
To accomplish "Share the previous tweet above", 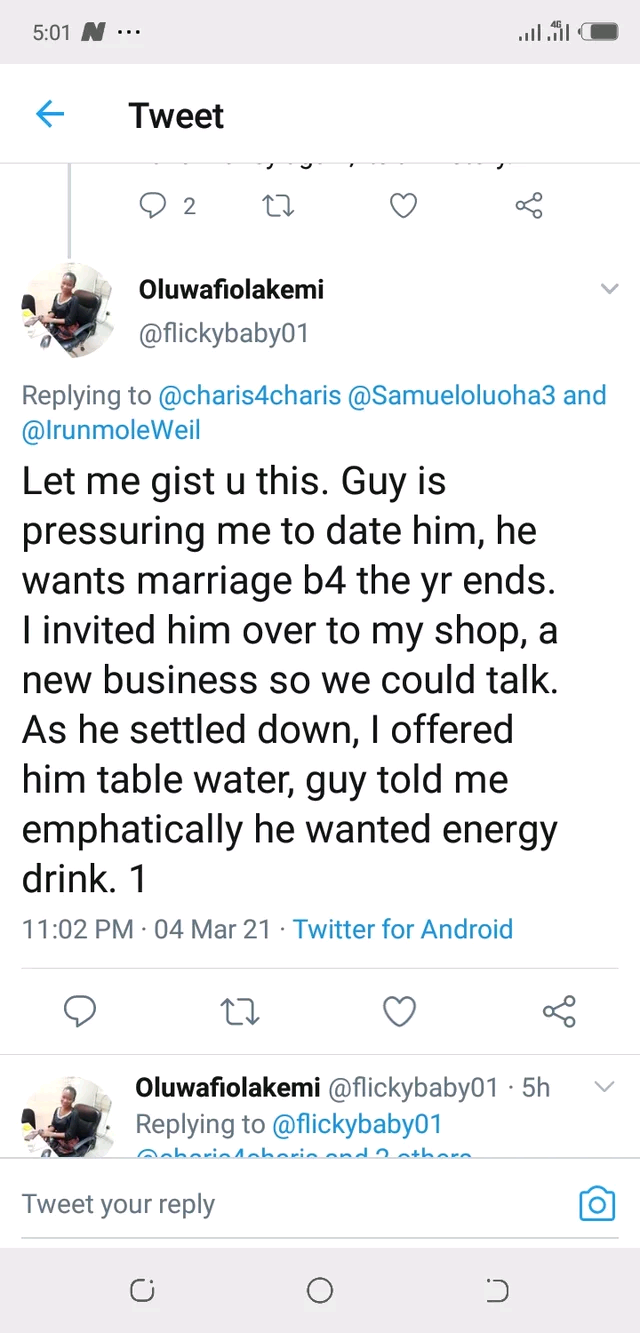I will click(x=528, y=206).
